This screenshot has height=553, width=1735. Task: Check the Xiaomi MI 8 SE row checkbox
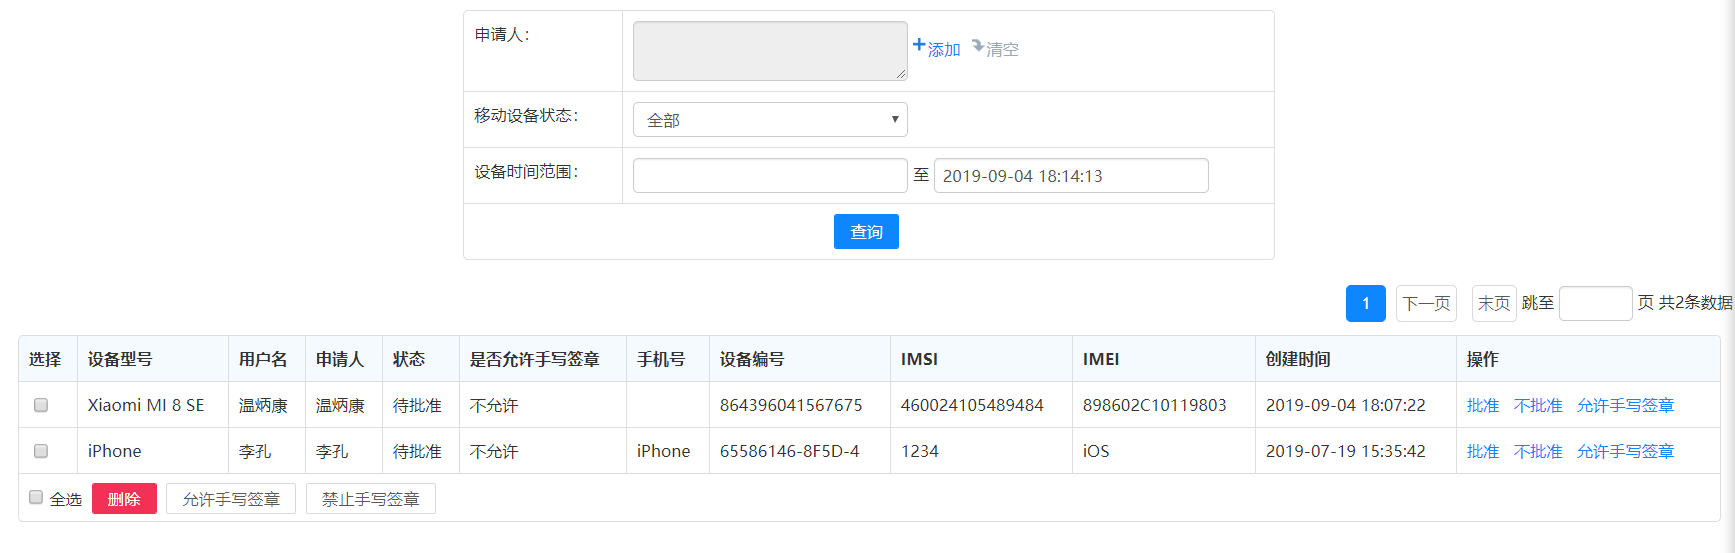coord(41,405)
